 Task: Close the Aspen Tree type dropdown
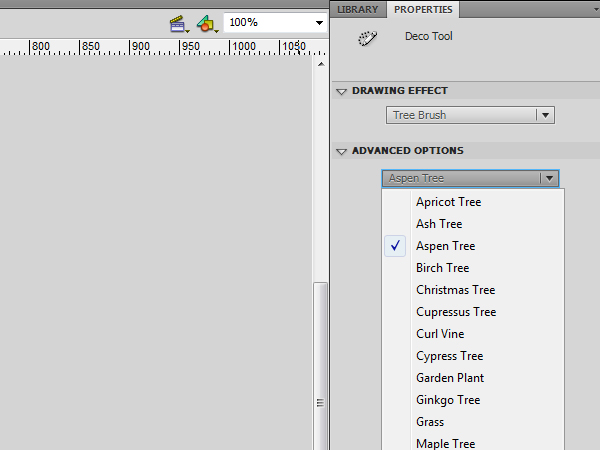pos(470,178)
